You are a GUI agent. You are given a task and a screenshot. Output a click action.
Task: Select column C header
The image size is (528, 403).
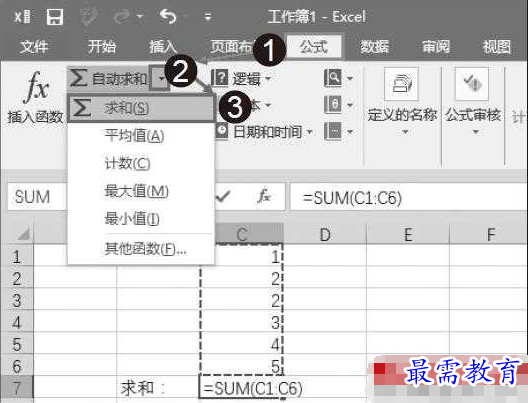tap(242, 234)
